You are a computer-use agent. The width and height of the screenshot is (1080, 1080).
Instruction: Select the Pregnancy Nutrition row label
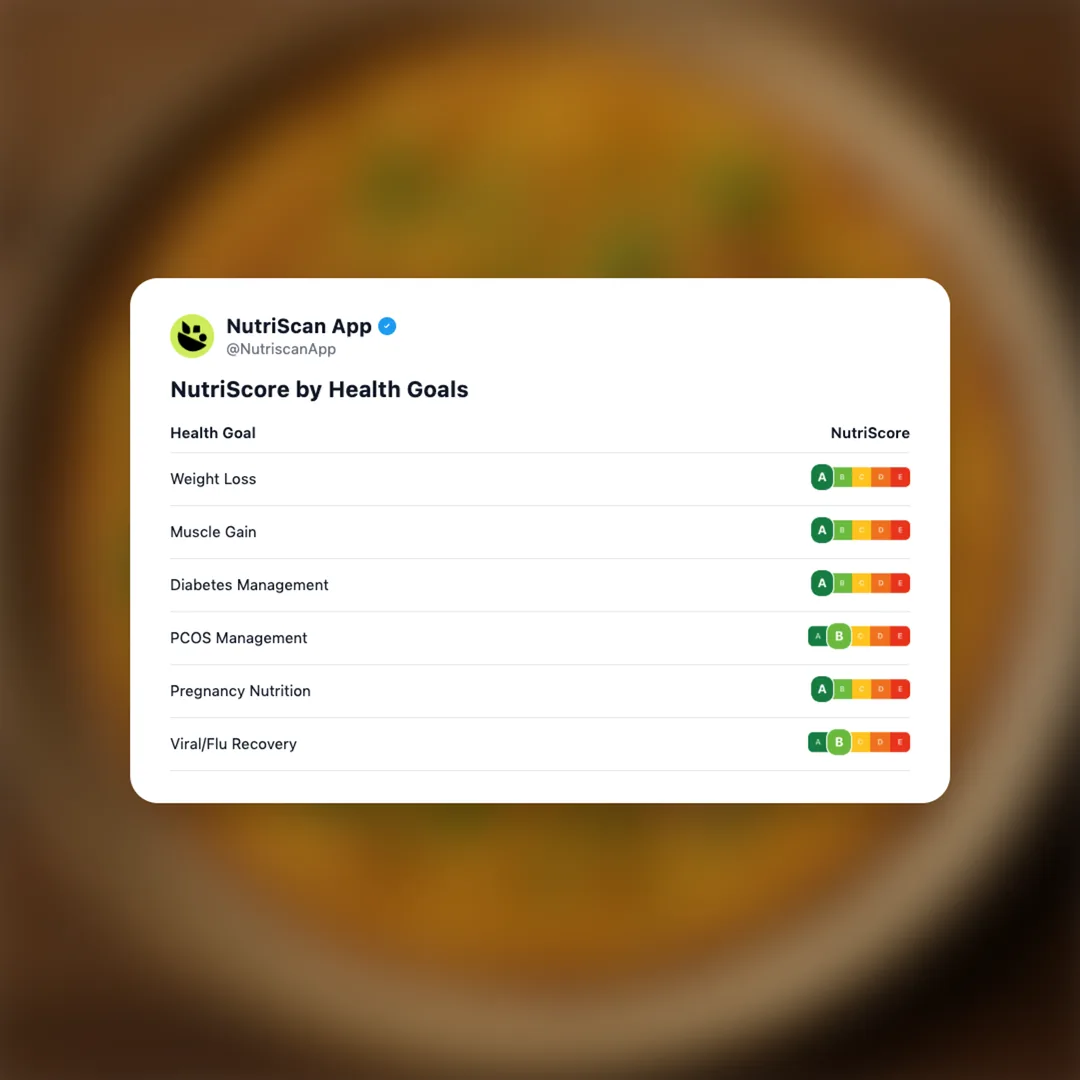240,691
